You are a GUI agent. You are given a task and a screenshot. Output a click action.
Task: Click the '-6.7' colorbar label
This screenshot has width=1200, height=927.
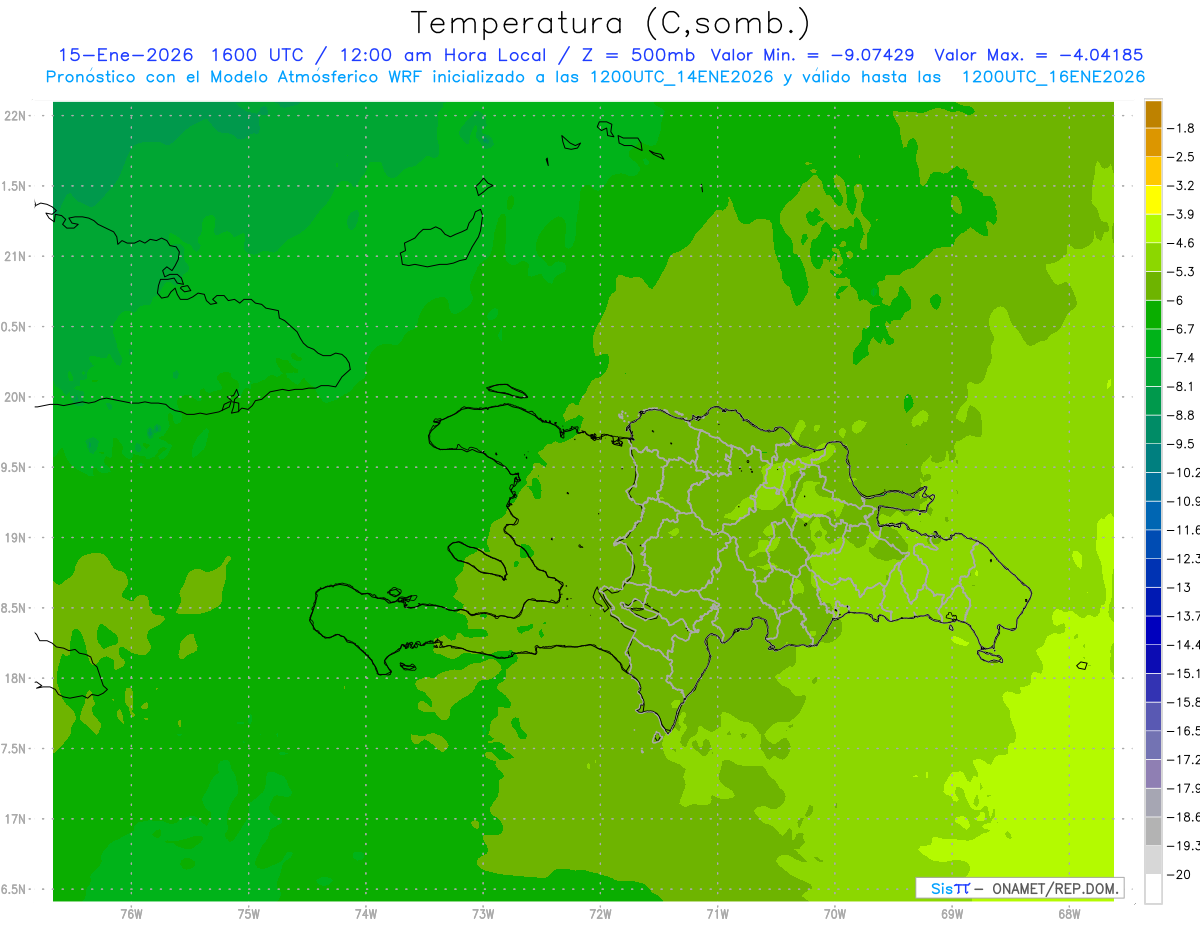[x=1182, y=329]
